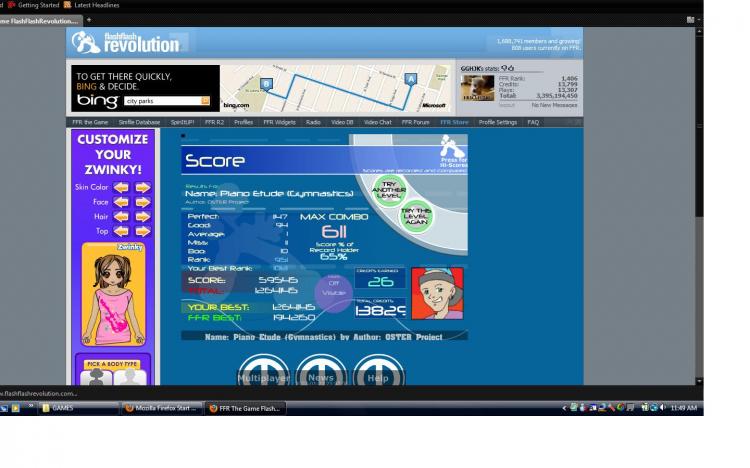Click Face right arrow
Image resolution: width=750 pixels, height=468 pixels.
(143, 202)
